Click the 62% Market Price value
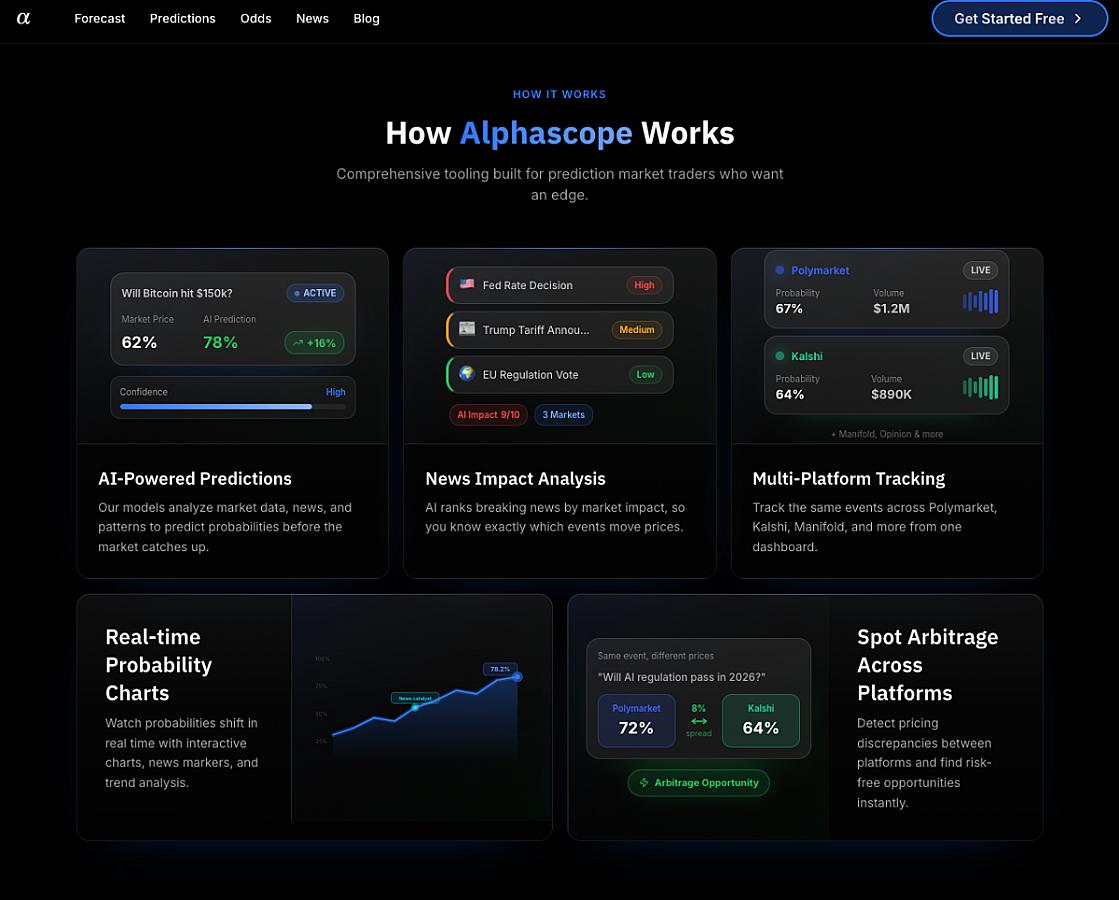This screenshot has width=1119, height=900. click(x=139, y=343)
